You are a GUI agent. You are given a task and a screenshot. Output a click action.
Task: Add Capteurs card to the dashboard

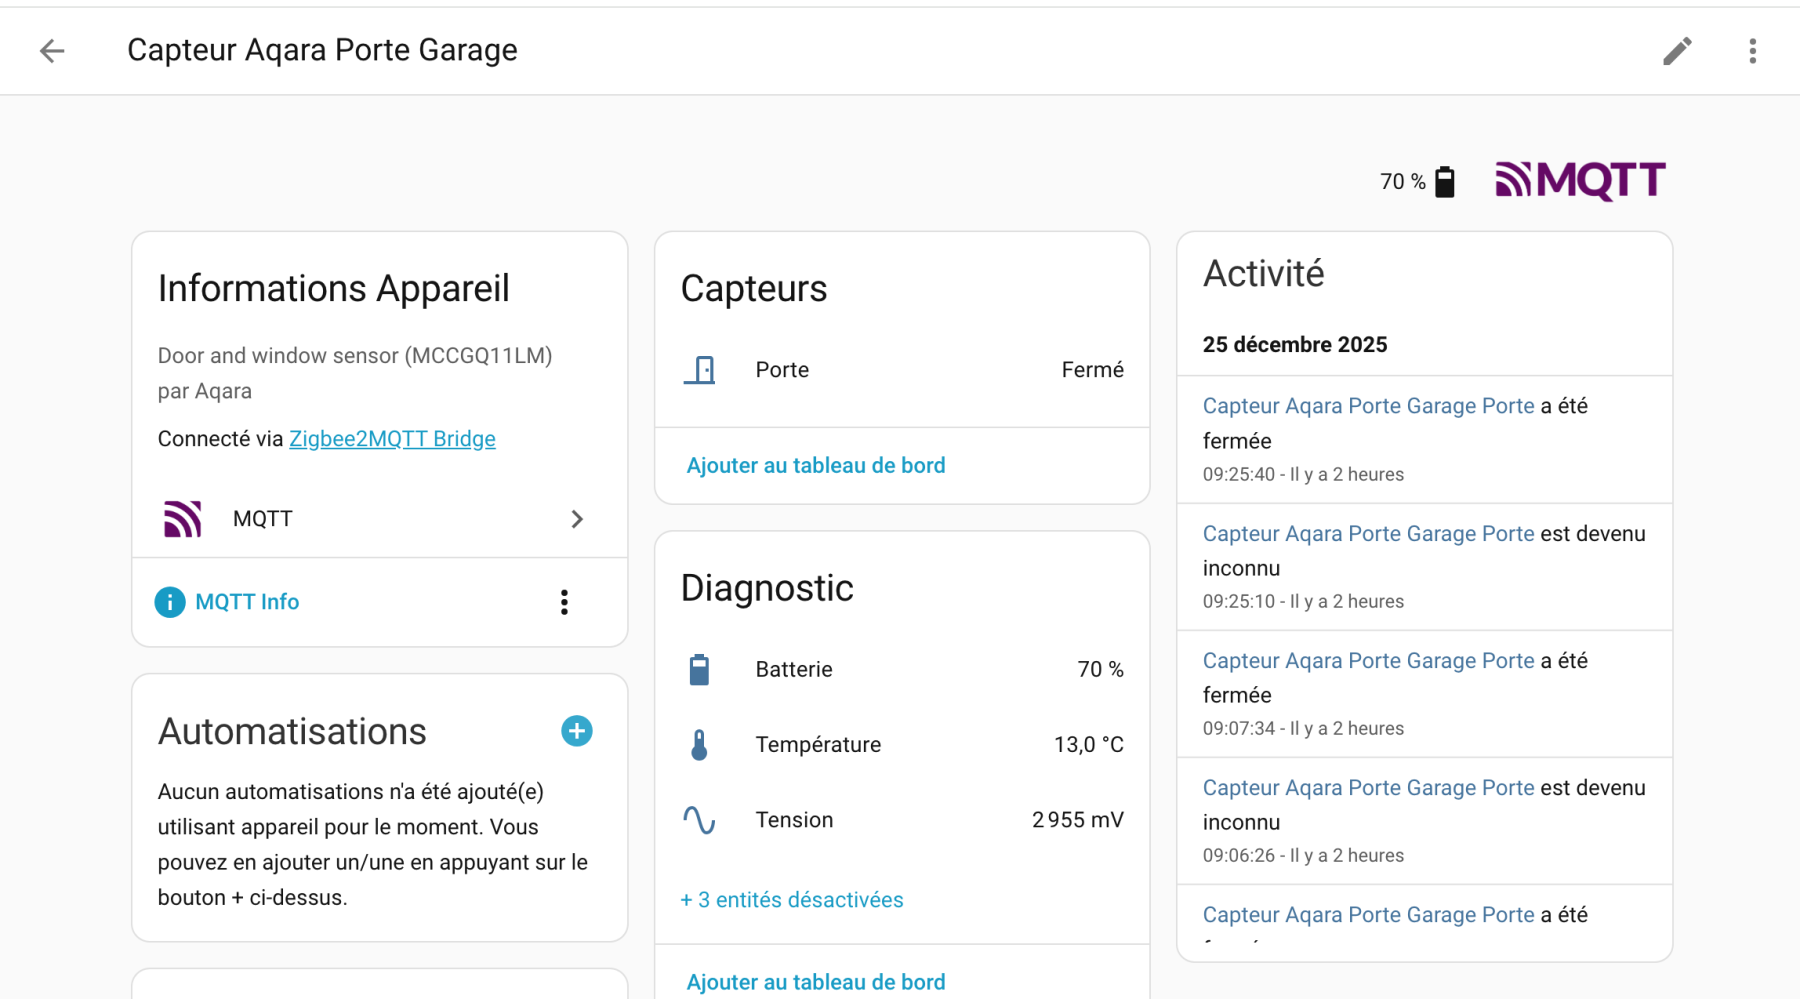pyautogui.click(x=815, y=465)
